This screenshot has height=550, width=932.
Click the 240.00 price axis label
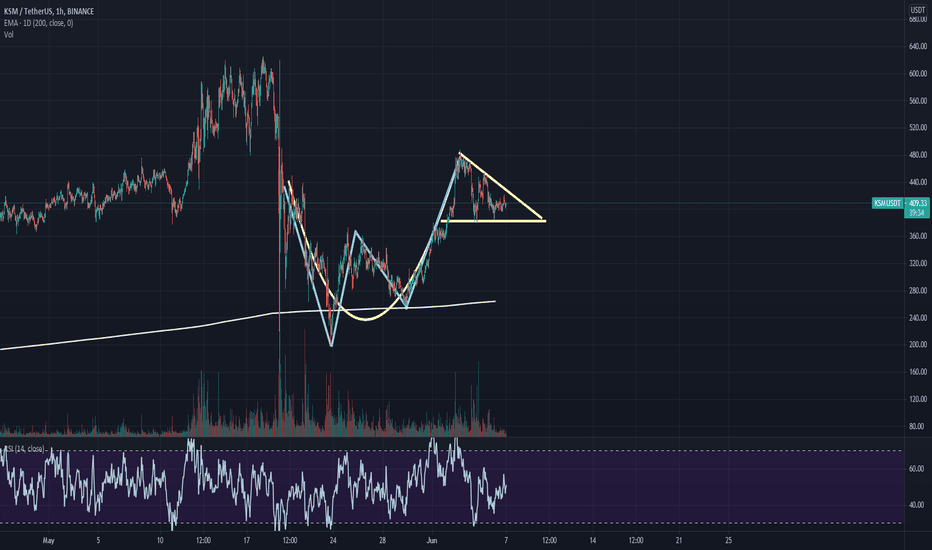tap(918, 318)
